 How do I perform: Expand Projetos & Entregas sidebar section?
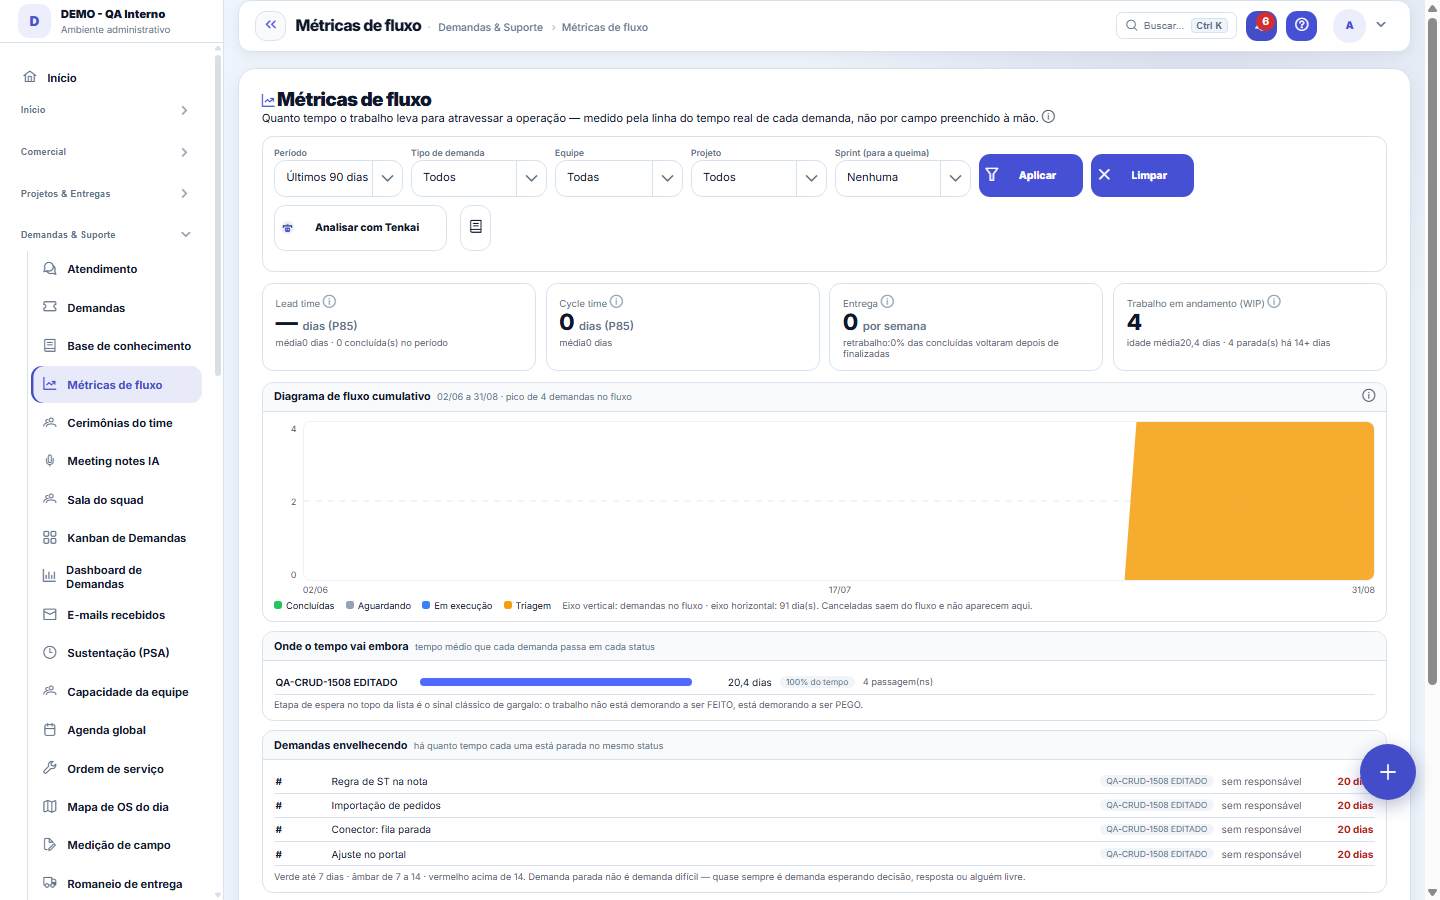pos(105,194)
